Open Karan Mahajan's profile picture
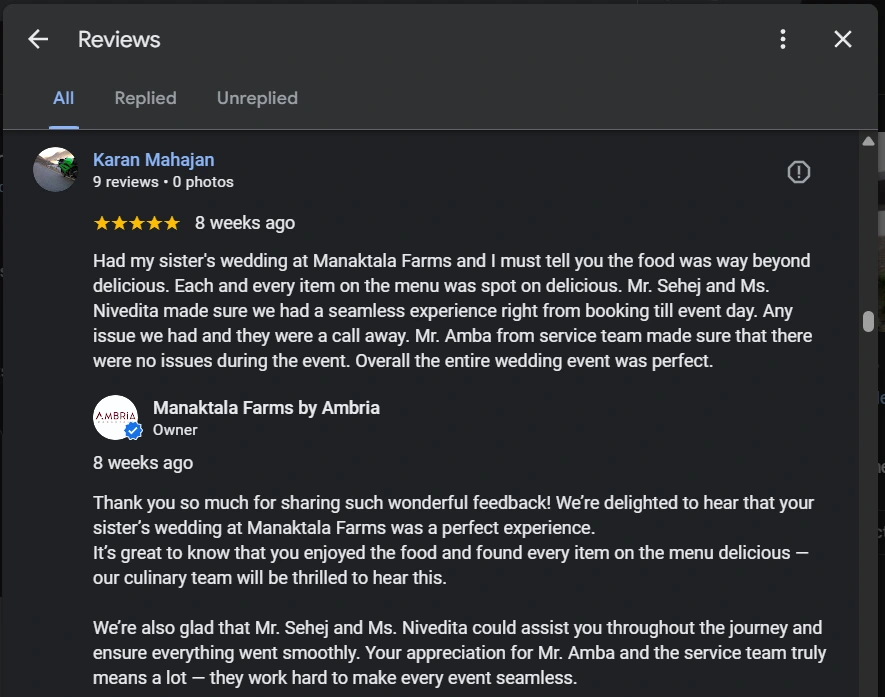This screenshot has height=697, width=885. point(55,169)
